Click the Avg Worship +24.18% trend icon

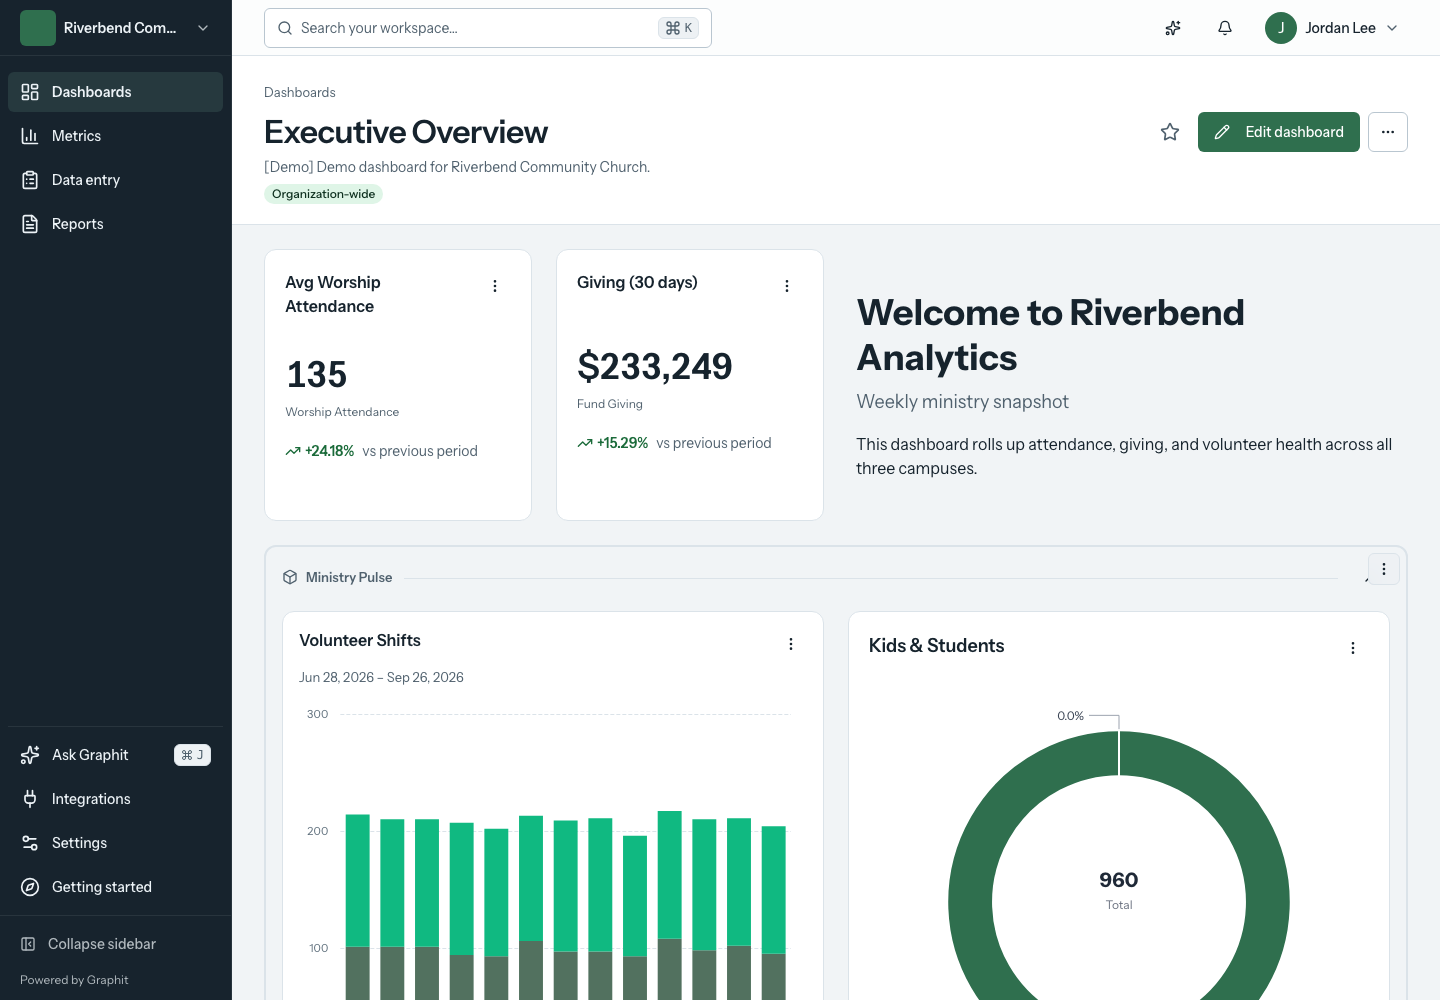coord(293,451)
